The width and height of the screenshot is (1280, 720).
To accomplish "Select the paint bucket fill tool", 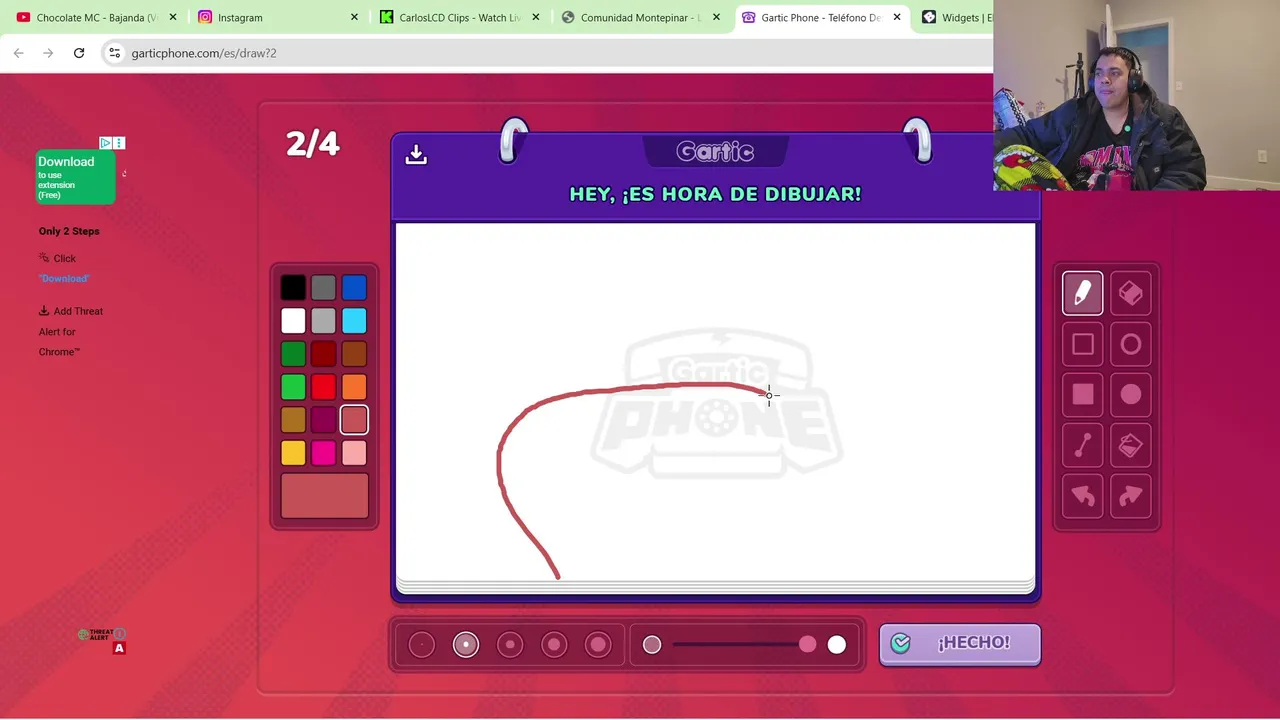I will (x=1131, y=445).
